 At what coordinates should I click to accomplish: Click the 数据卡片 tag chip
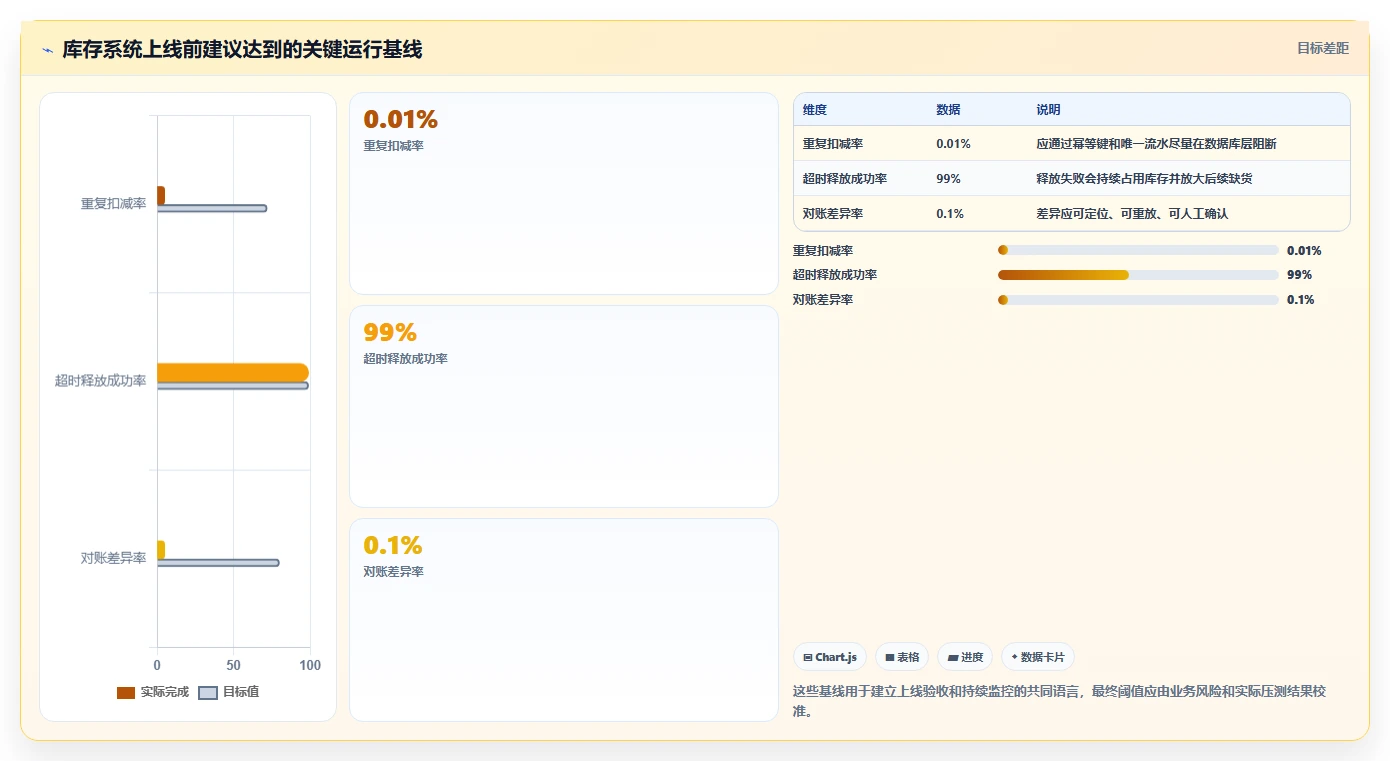[1038, 657]
